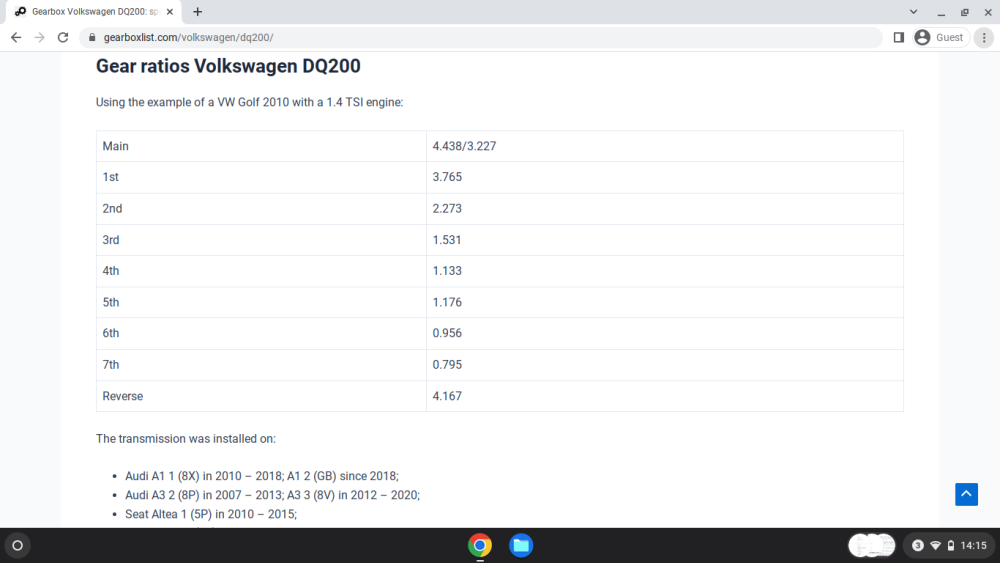Check the Wi-Fi status icon
1000x563 pixels.
click(x=936, y=546)
